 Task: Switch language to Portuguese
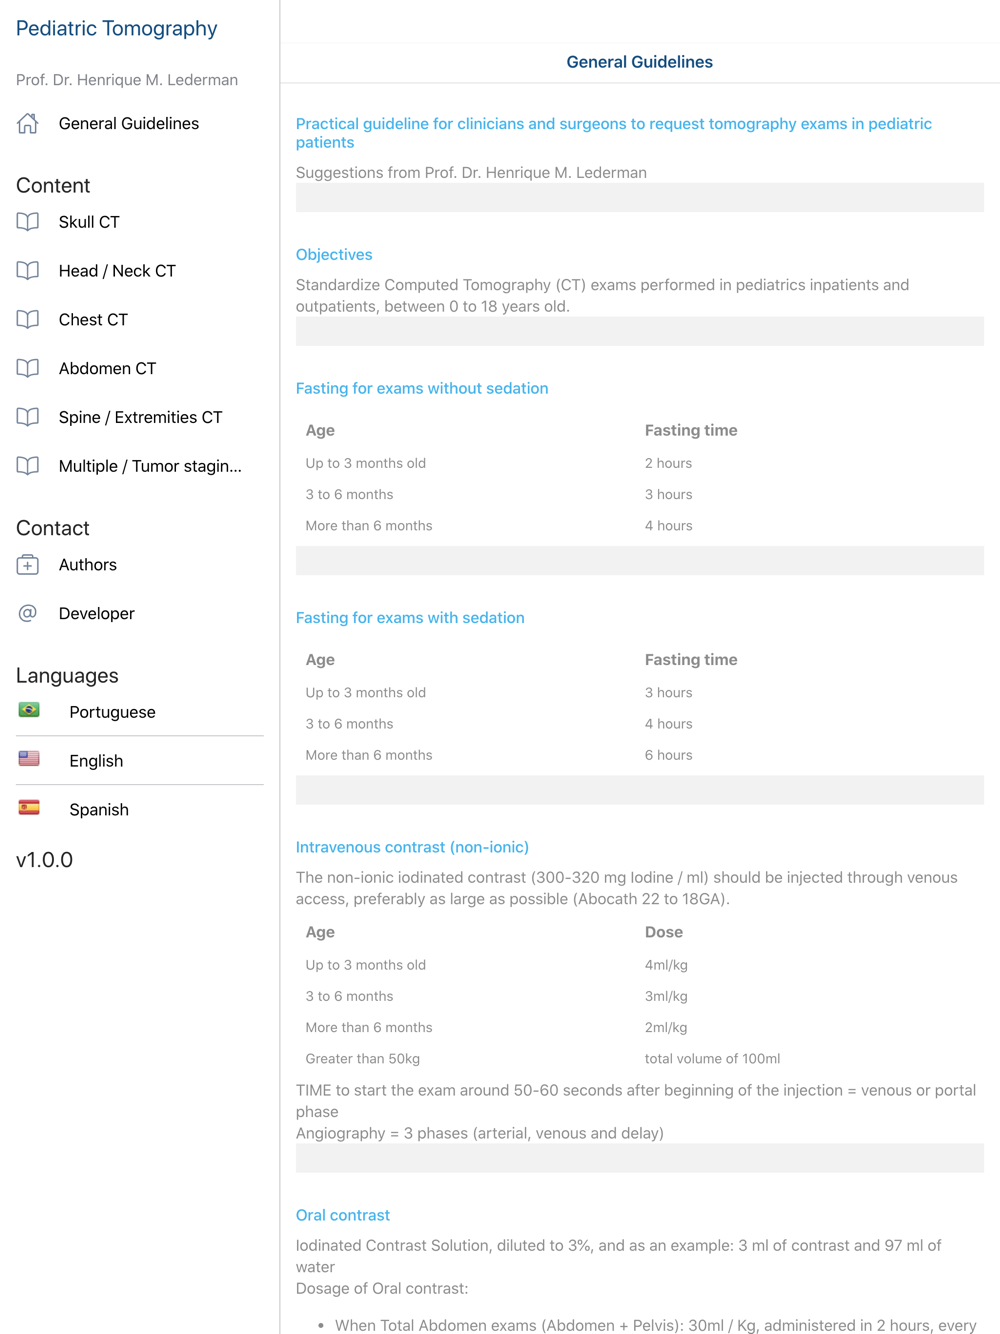(x=112, y=712)
